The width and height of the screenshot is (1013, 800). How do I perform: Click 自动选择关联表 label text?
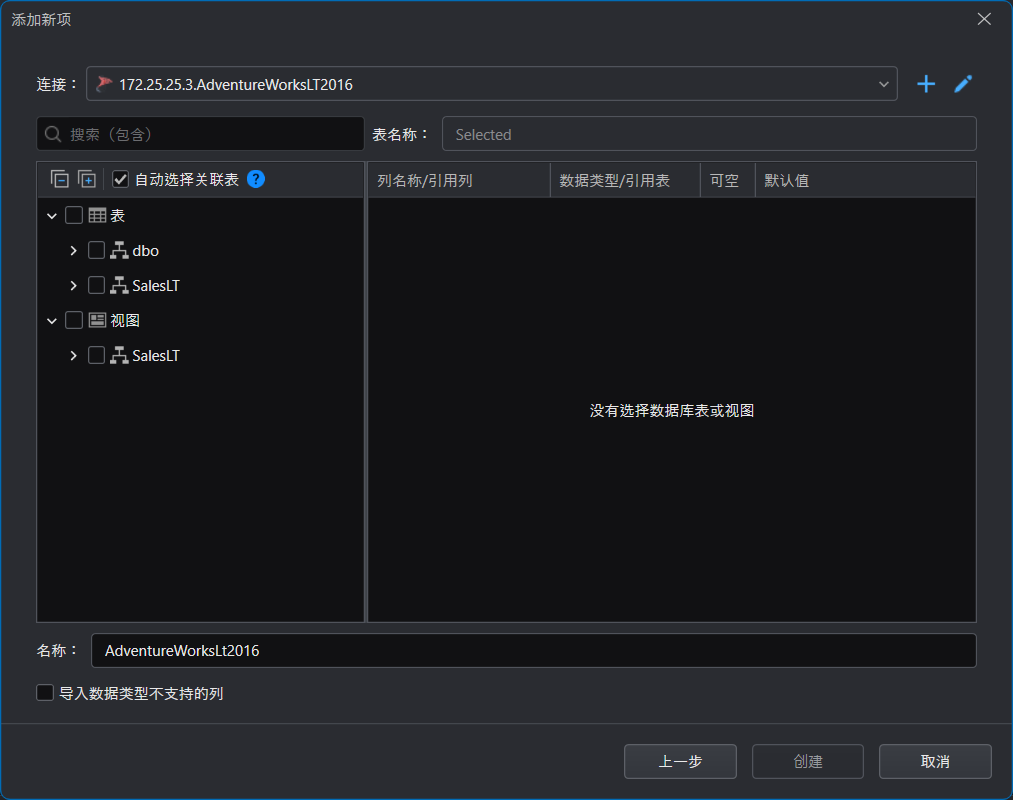(187, 179)
